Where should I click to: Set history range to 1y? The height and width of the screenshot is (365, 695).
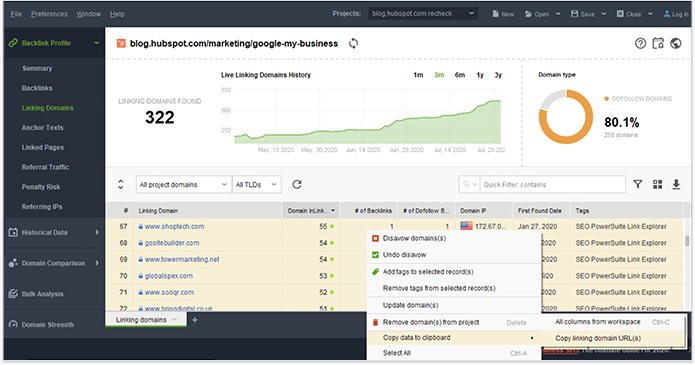(x=480, y=75)
